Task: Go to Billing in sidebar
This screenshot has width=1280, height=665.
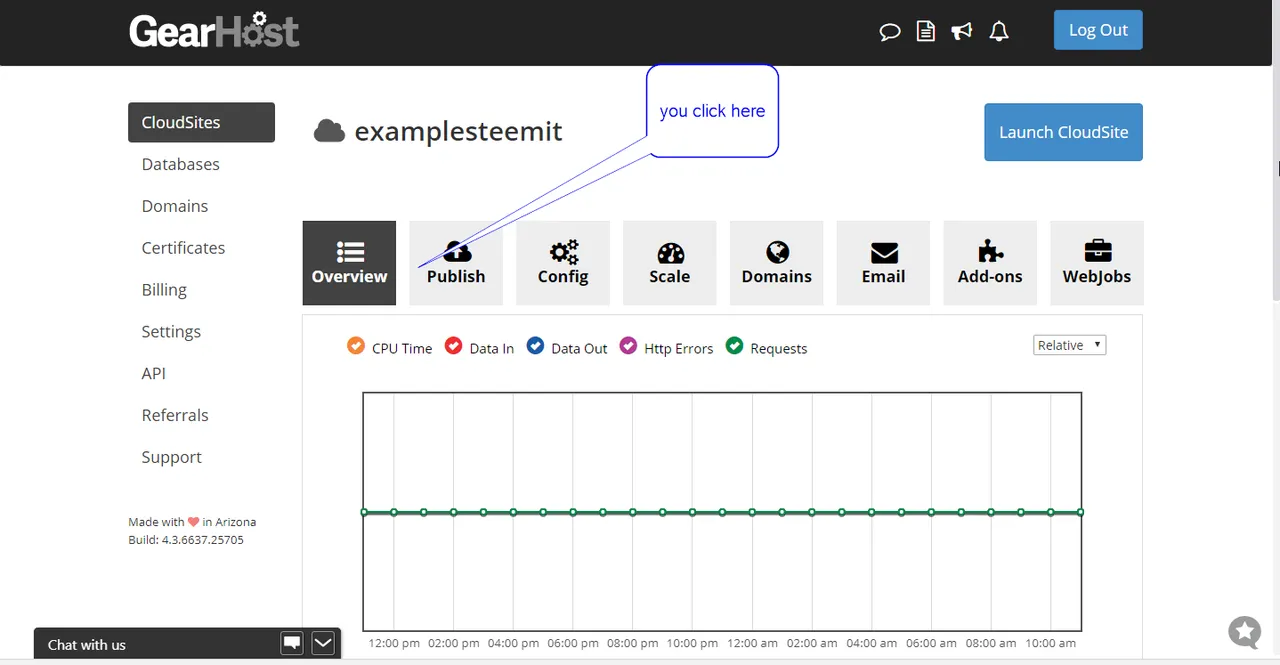Action: pyautogui.click(x=164, y=290)
